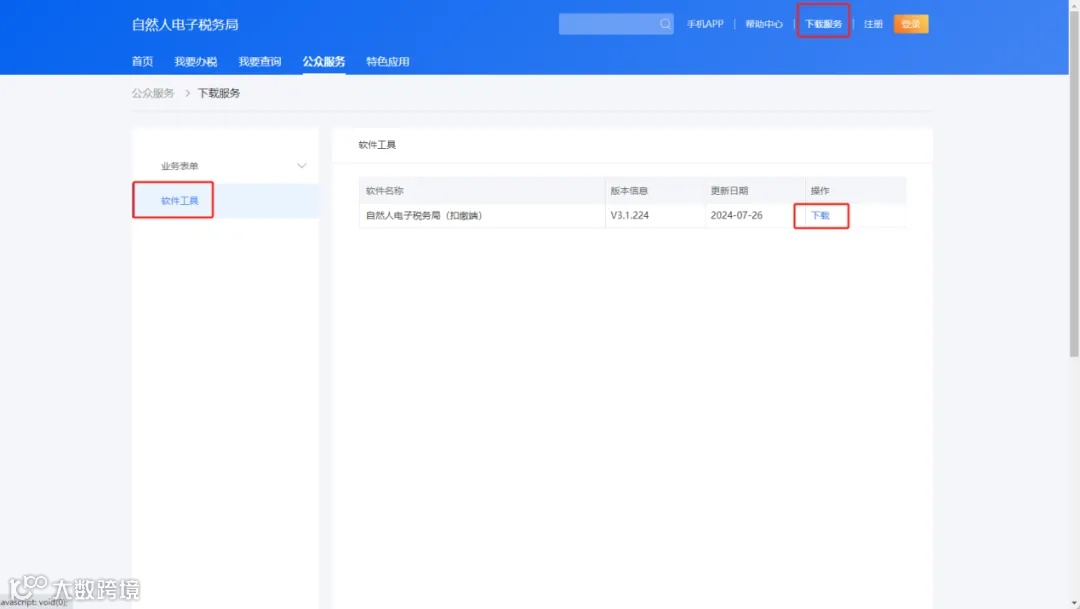The width and height of the screenshot is (1080, 609).
Task: Click 下载服务 in the top bar
Action: [822, 23]
